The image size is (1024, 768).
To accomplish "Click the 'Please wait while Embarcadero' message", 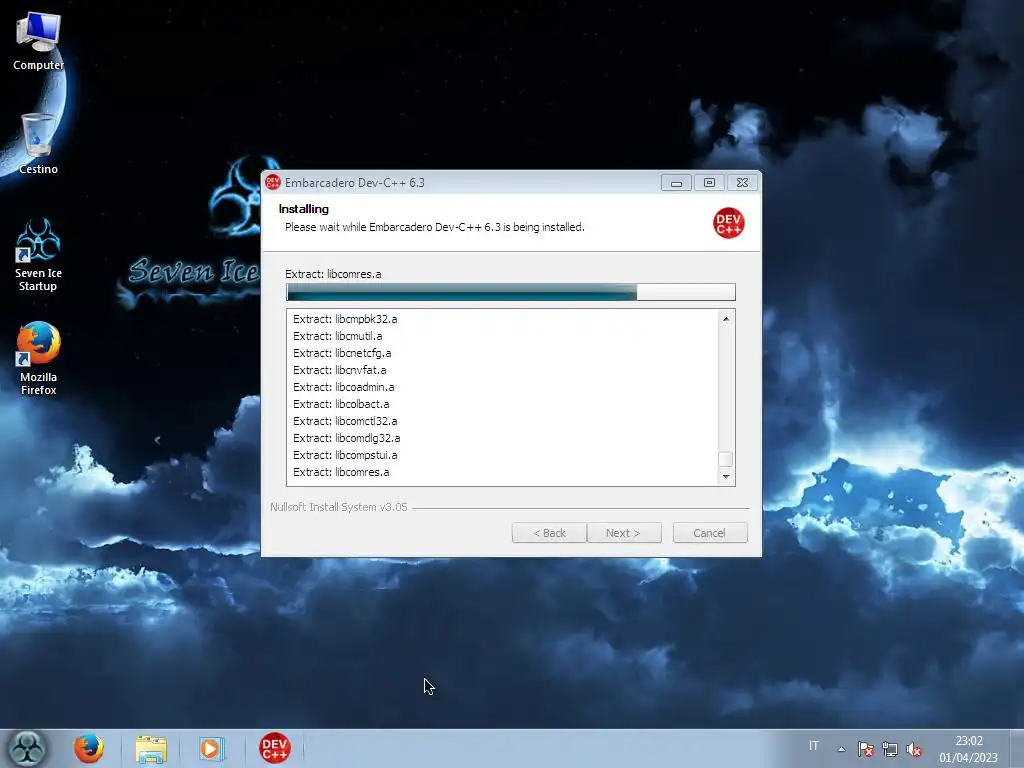I will coord(434,227).
